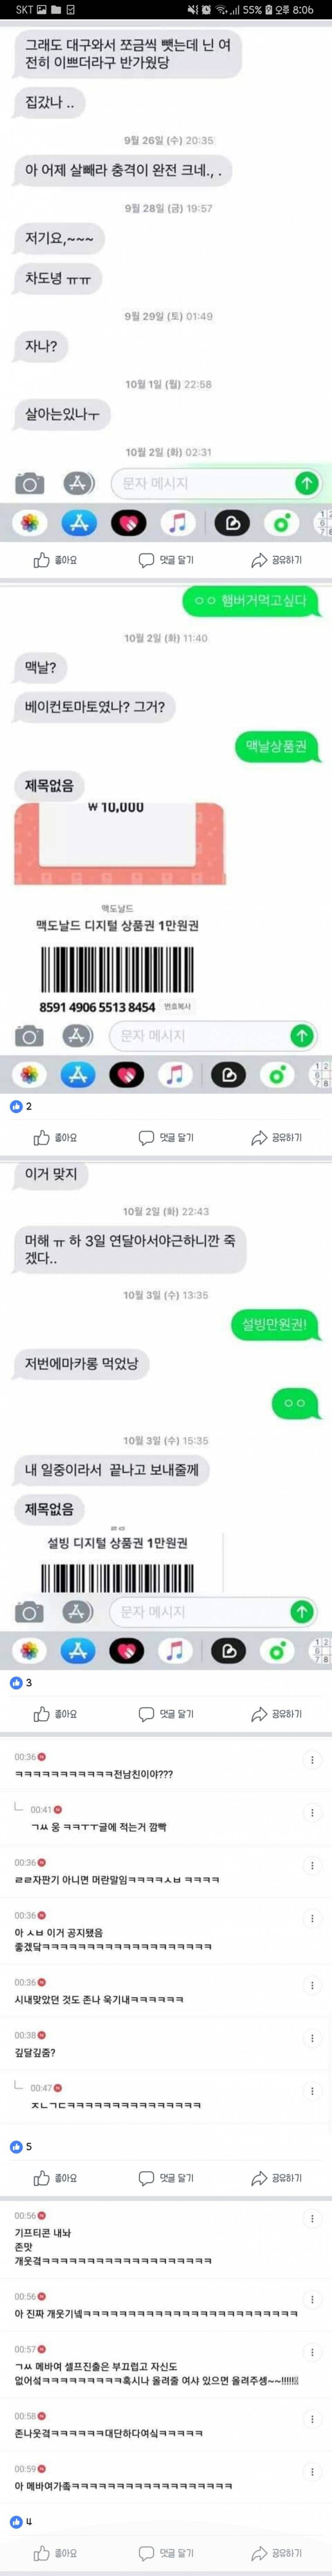Tap green send arrow under McDonald's barcode

301,1035
